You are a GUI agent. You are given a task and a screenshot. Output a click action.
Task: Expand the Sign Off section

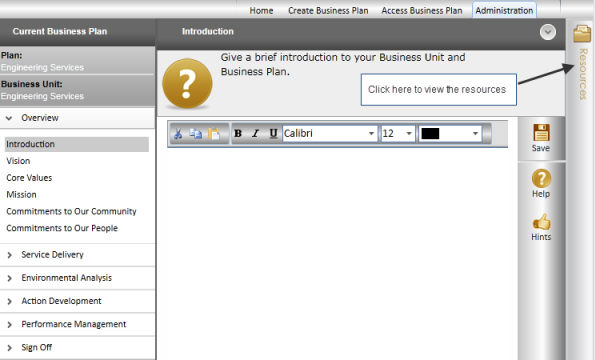click(x=77, y=347)
